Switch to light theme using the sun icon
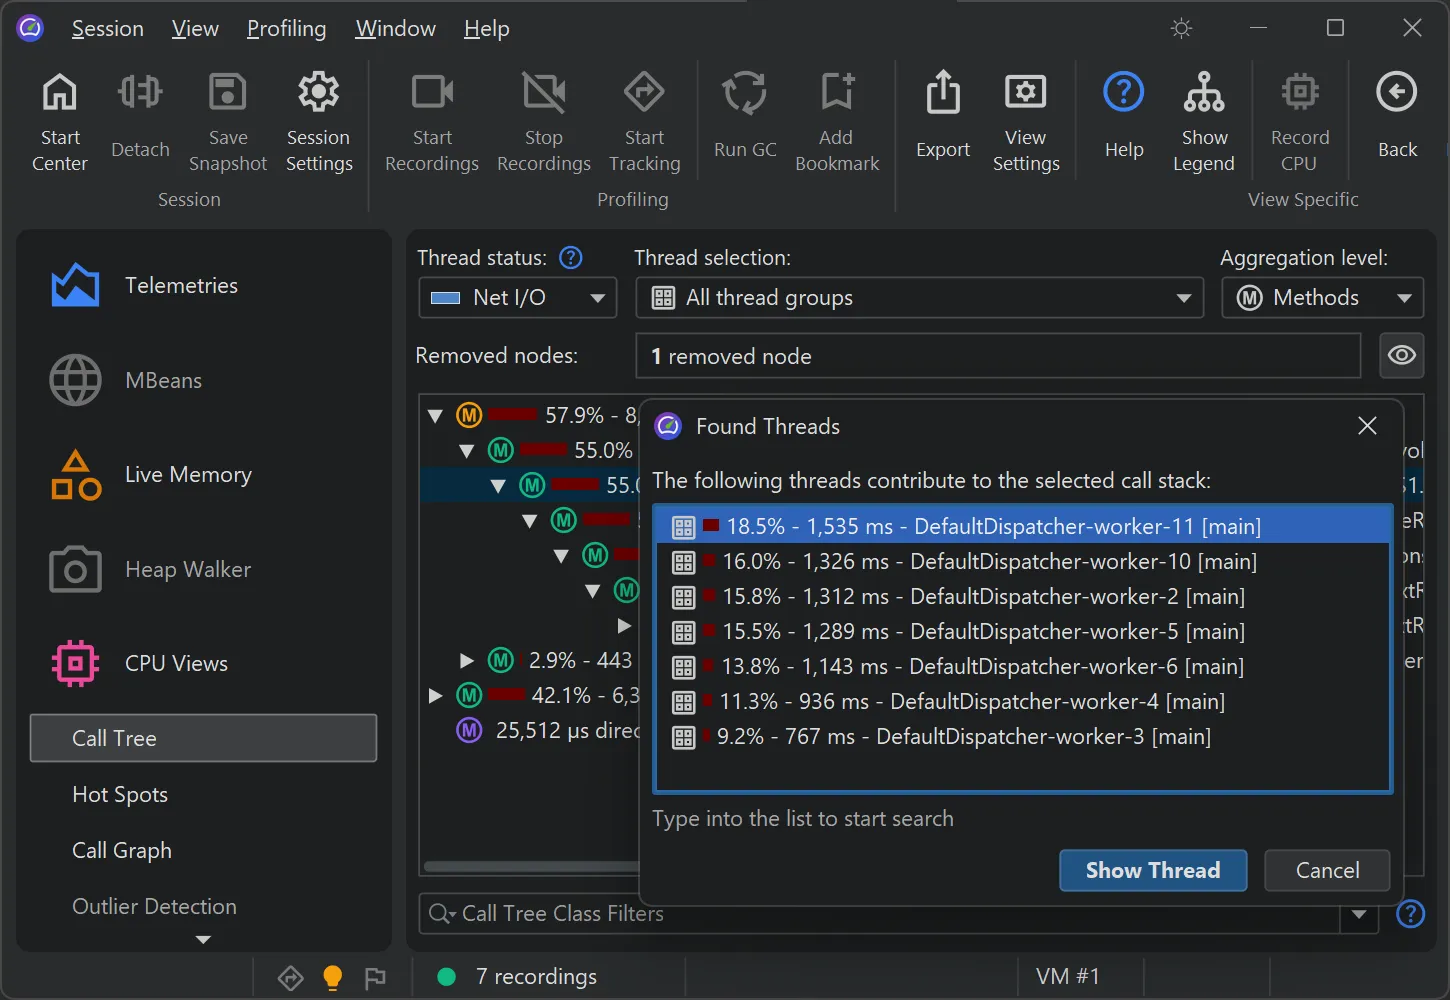Image resolution: width=1450 pixels, height=1000 pixels. click(1181, 28)
